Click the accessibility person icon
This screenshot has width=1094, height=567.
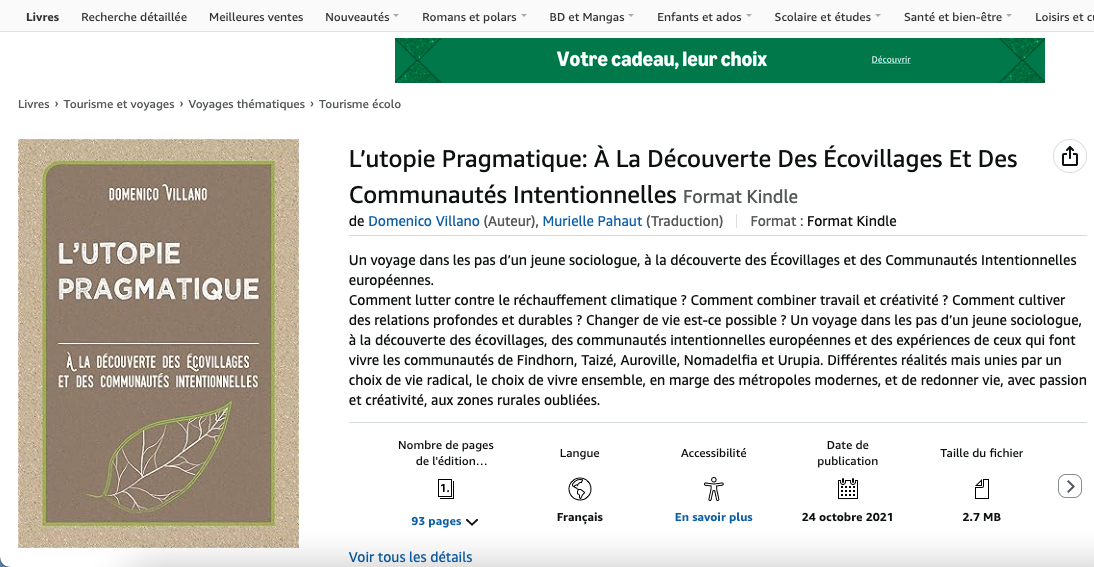click(x=713, y=489)
